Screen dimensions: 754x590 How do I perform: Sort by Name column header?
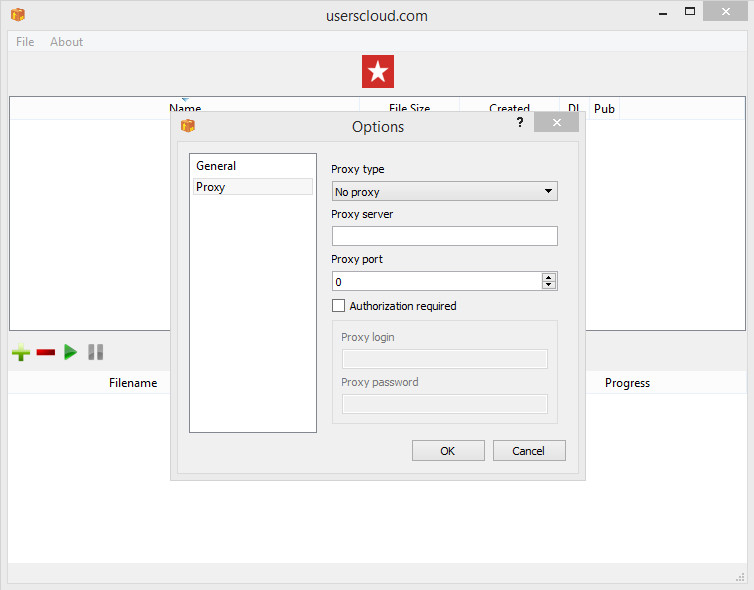click(185, 108)
